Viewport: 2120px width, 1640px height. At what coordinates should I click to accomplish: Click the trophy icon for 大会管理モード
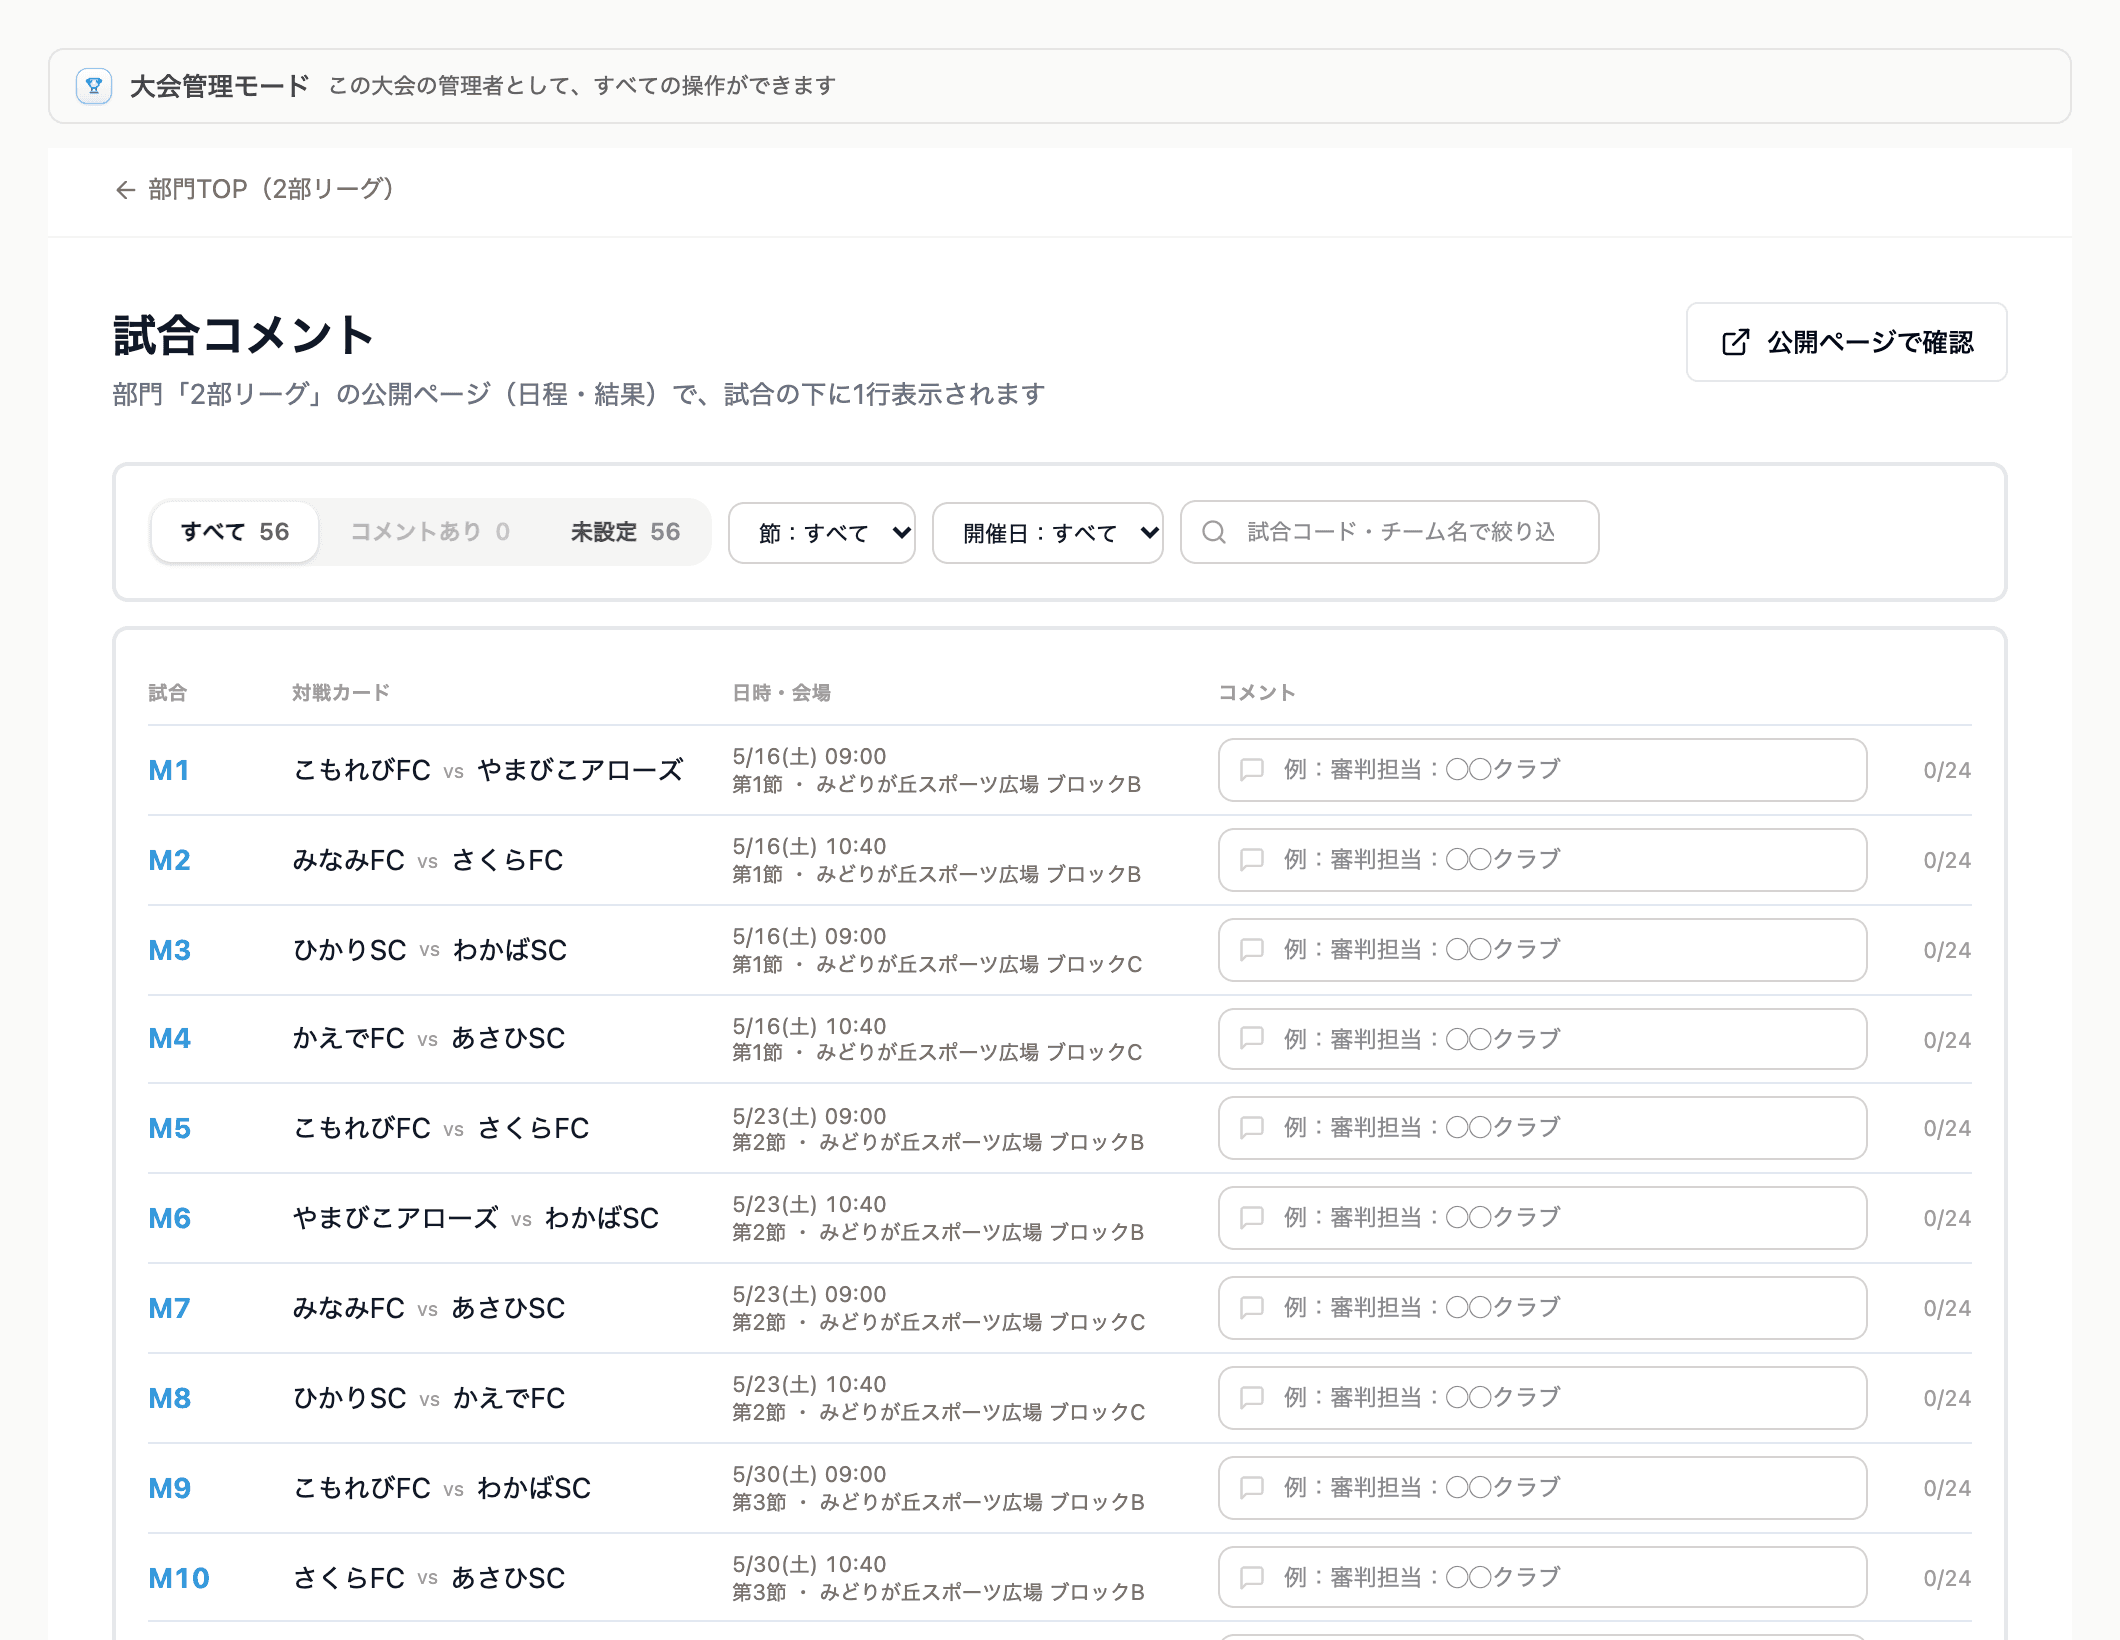coord(94,86)
